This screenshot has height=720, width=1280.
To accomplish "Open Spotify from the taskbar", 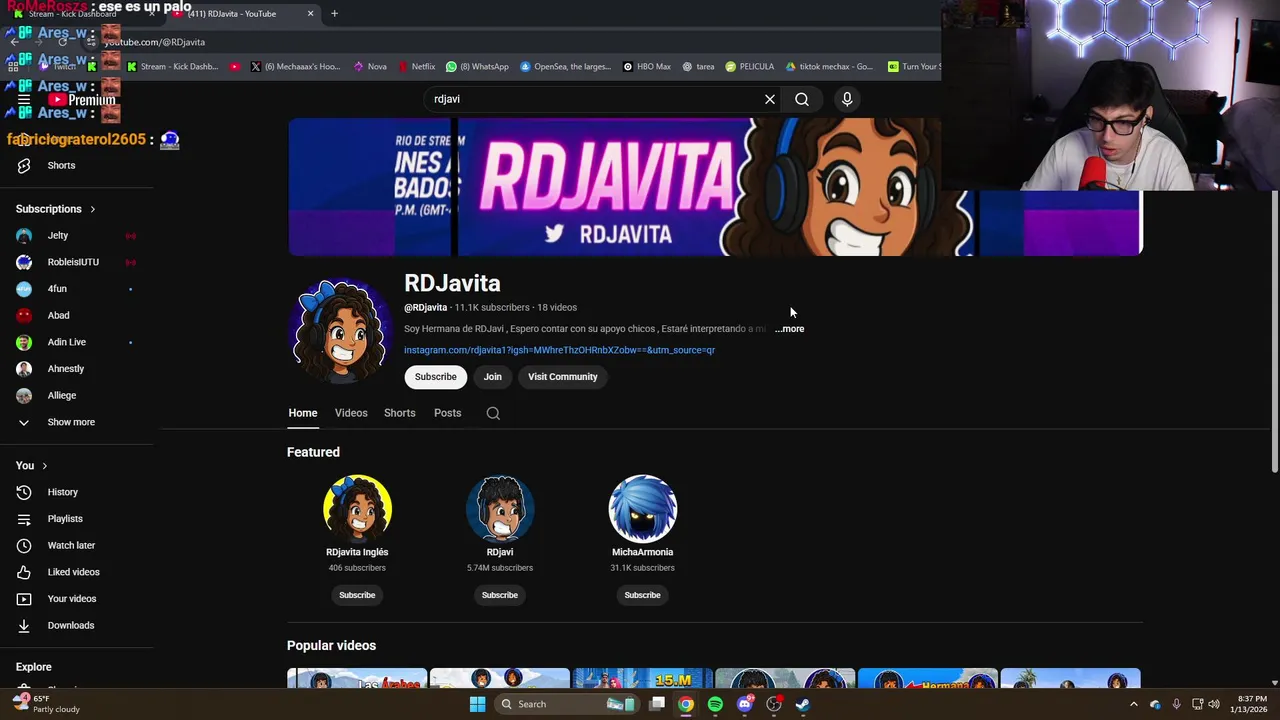I will pyautogui.click(x=715, y=704).
